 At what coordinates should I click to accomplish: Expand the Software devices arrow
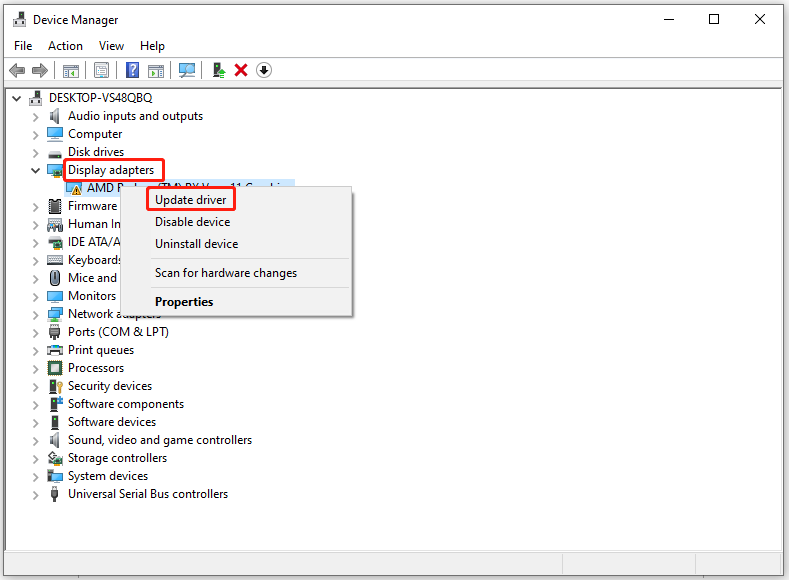coord(35,423)
